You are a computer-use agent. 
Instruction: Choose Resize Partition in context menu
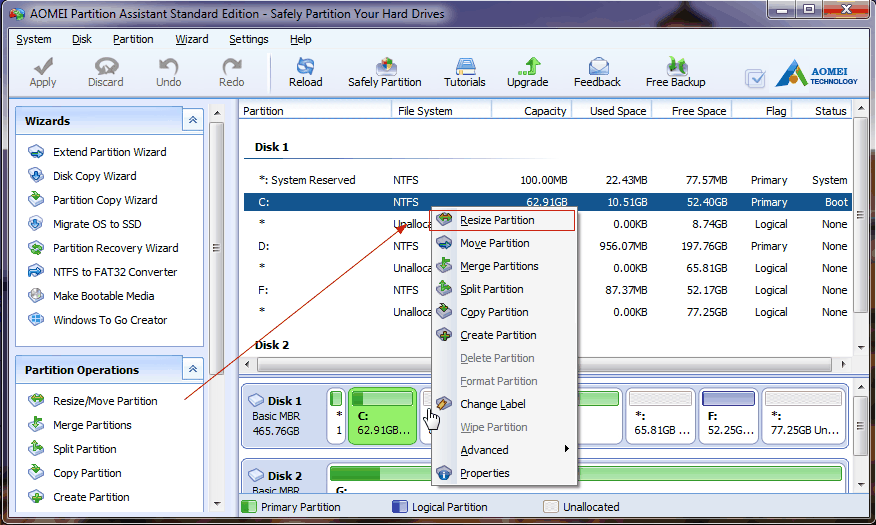click(x=502, y=220)
